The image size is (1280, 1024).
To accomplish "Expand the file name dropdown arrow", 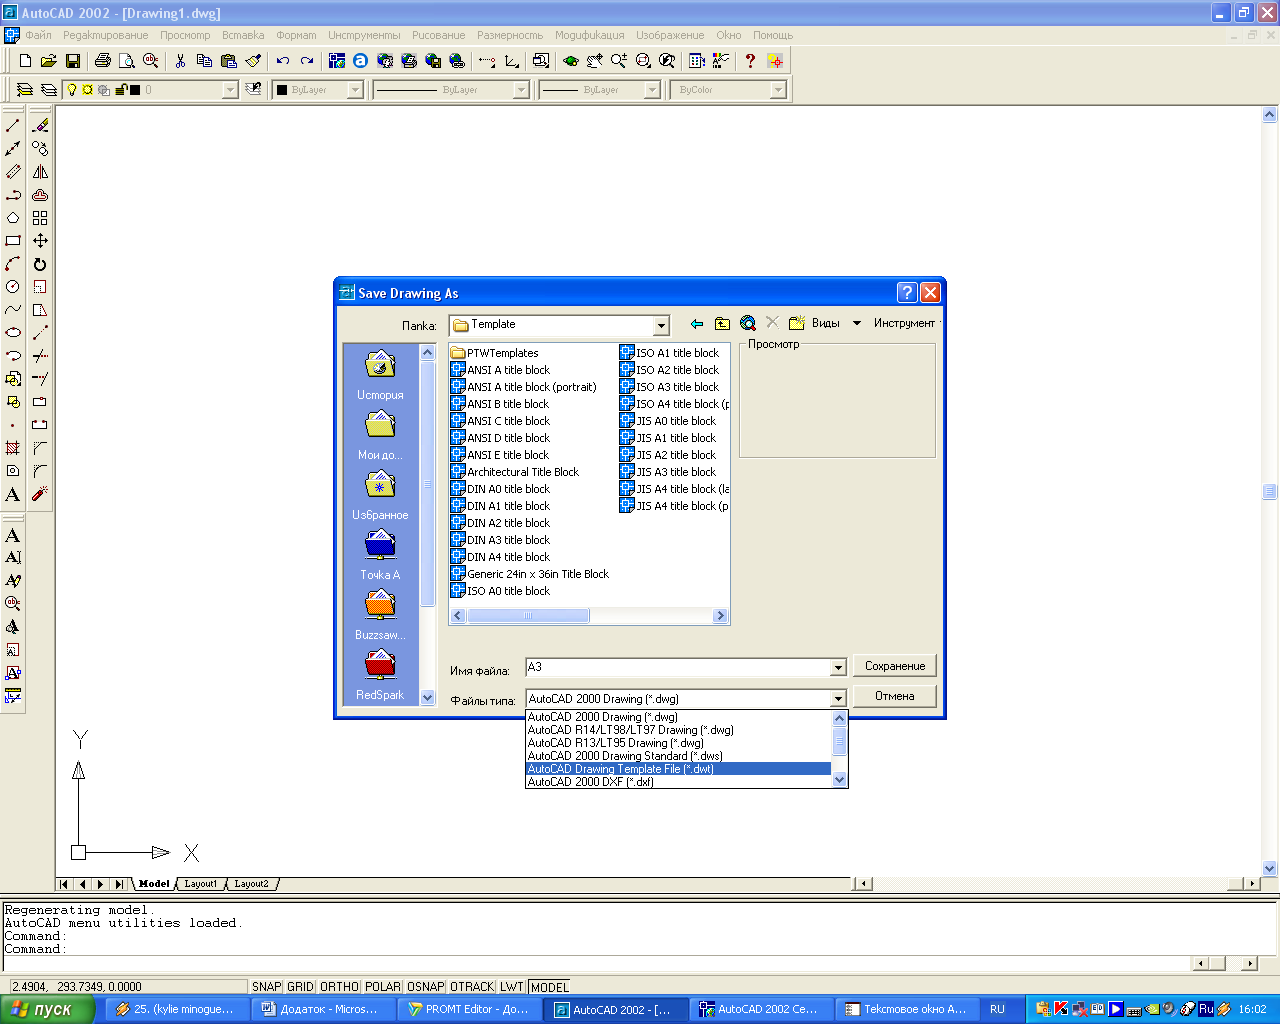I will [x=839, y=668].
